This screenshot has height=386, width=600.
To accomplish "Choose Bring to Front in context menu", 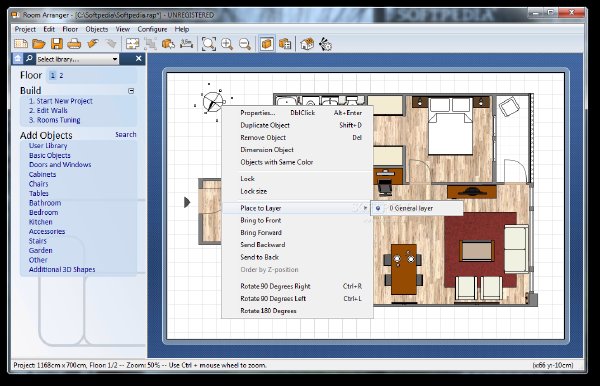I will tap(297, 220).
